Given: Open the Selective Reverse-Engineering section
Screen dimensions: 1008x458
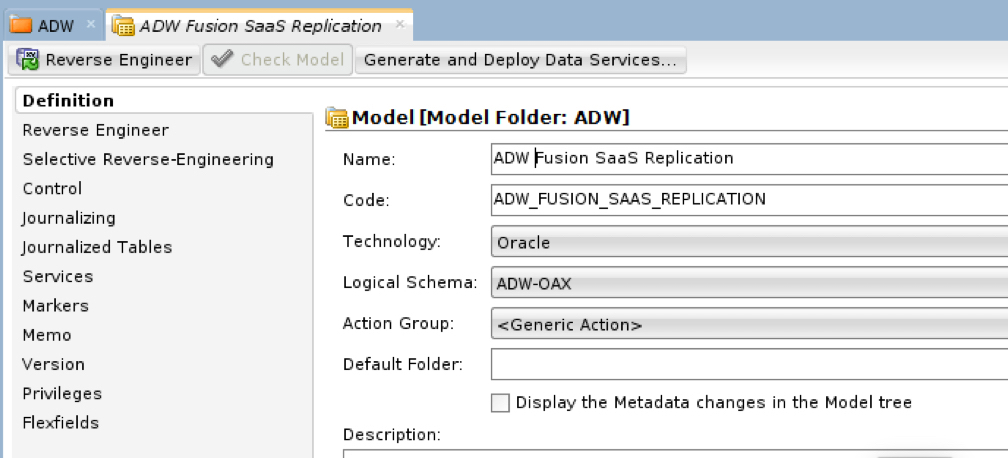Looking at the screenshot, I should pos(148,159).
